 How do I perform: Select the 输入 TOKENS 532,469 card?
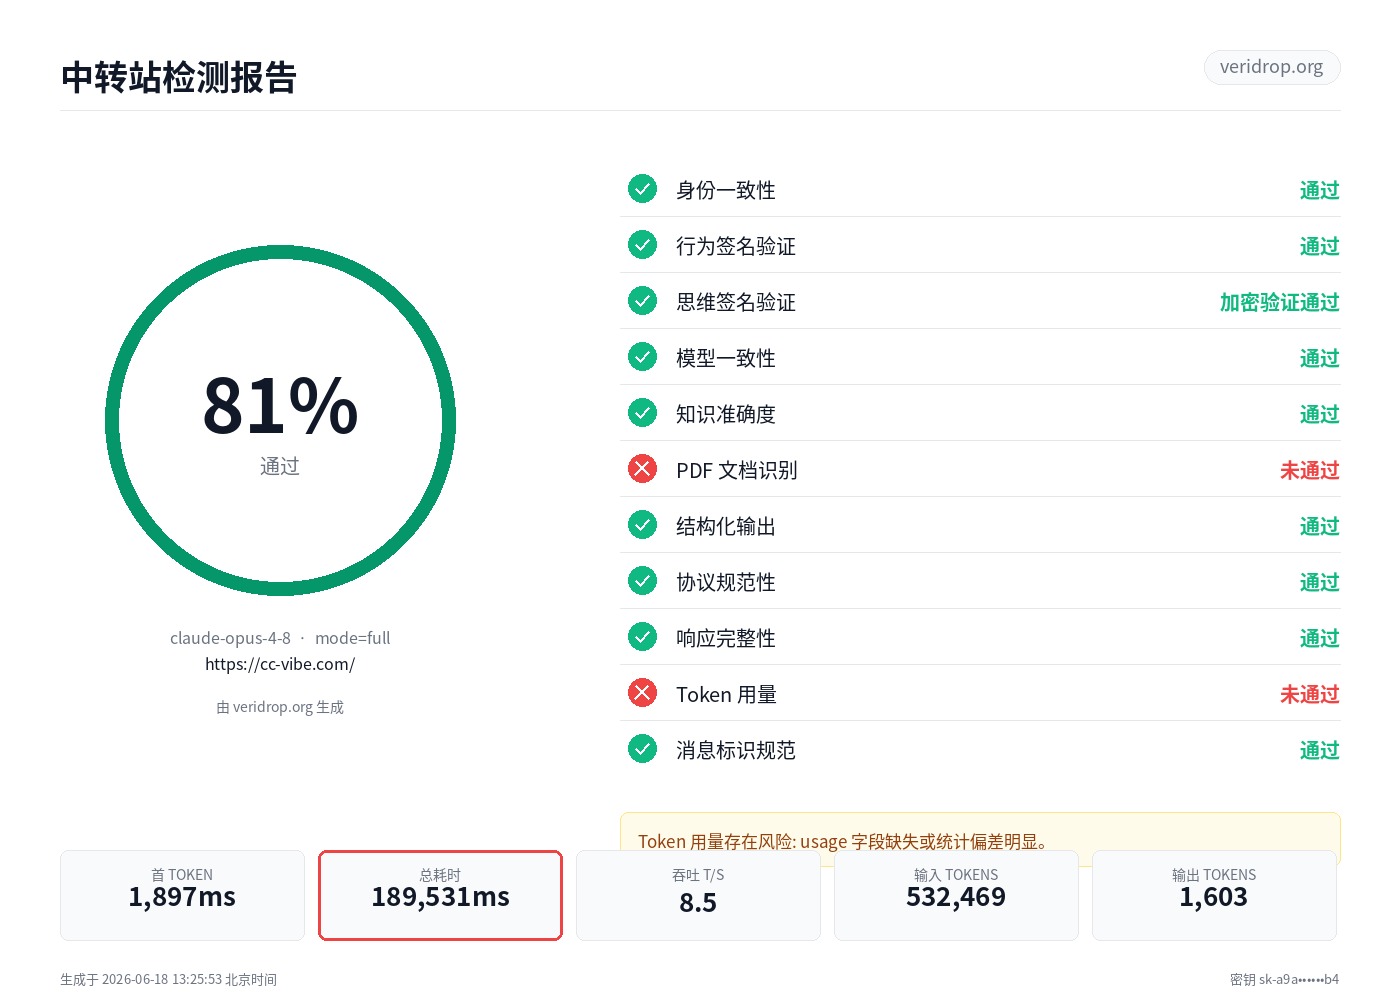[x=956, y=895]
